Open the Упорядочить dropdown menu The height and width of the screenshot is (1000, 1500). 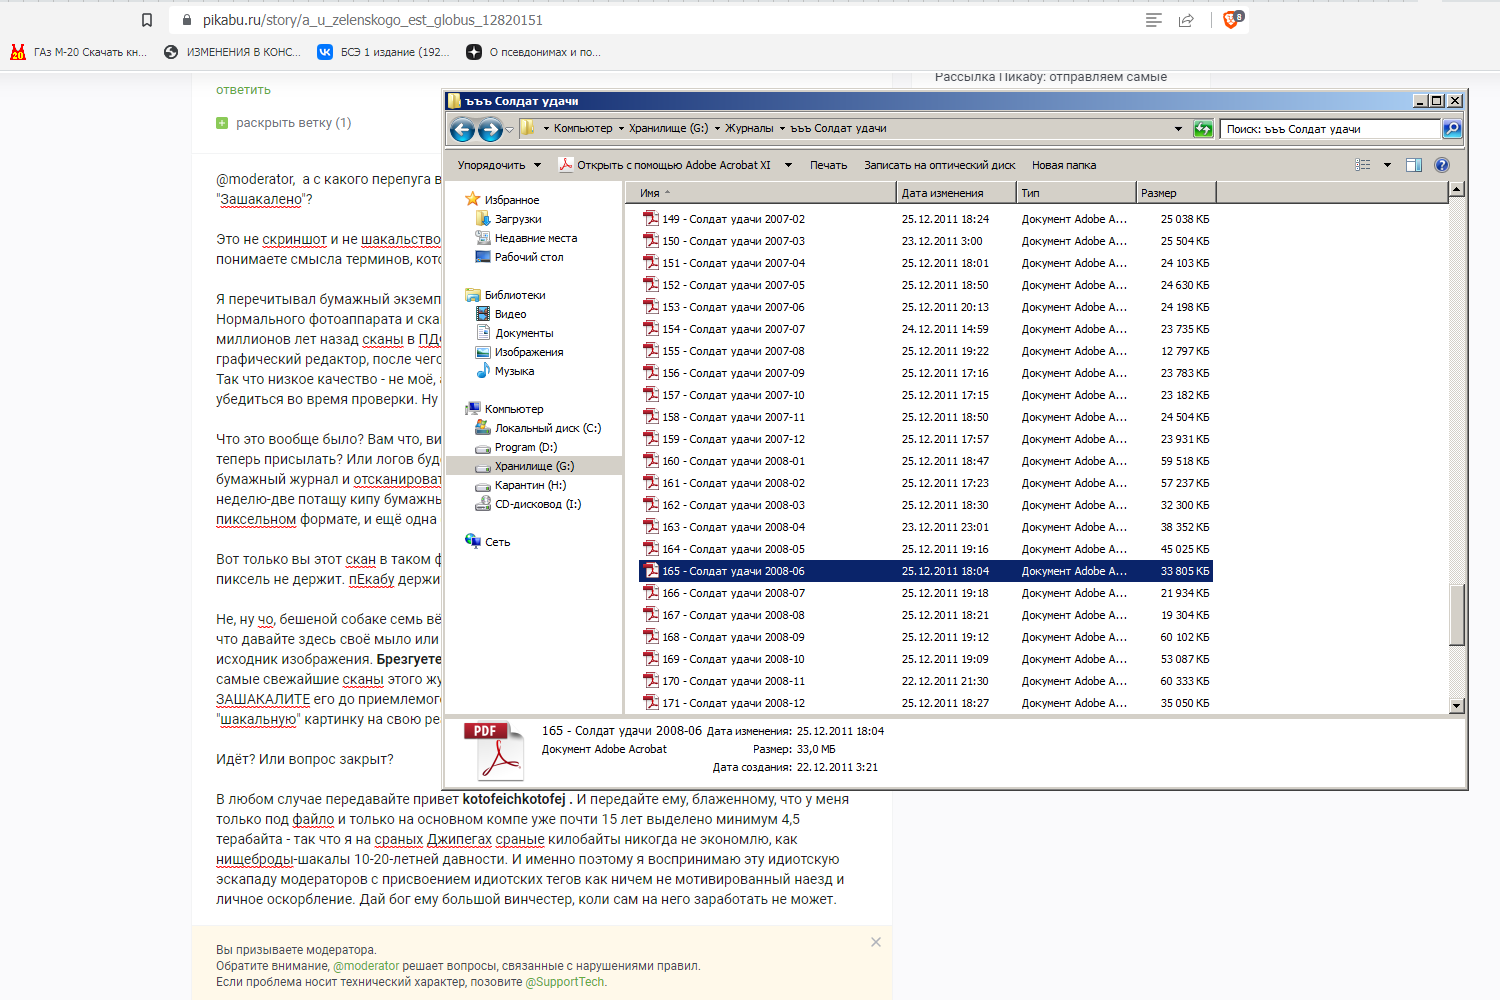tap(498, 165)
